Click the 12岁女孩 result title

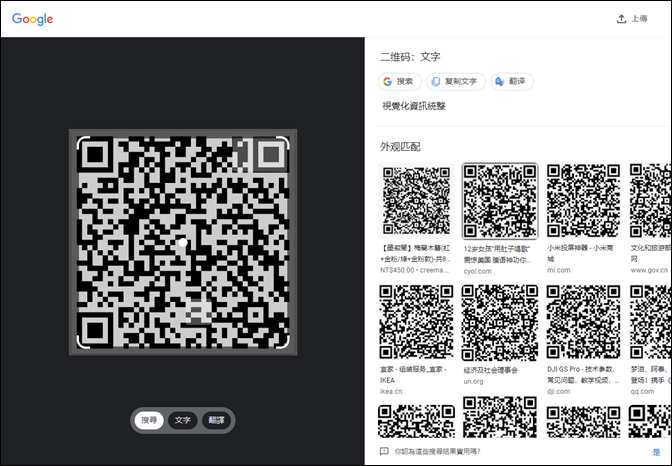497,254
